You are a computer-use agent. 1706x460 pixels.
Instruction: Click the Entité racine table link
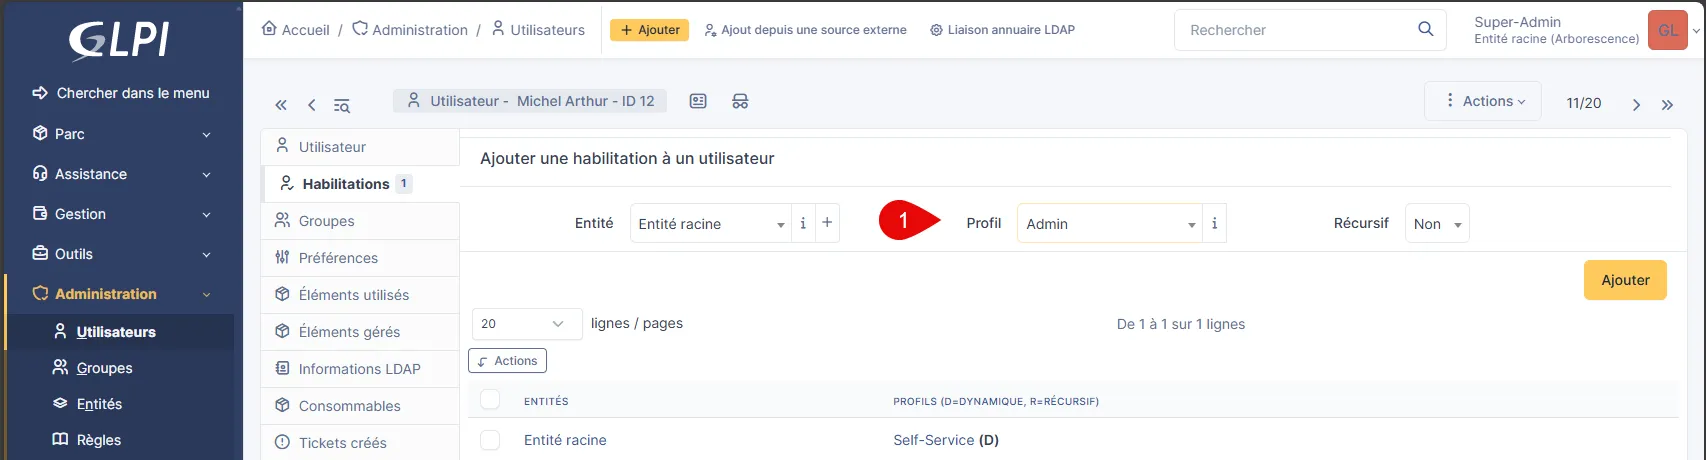tap(565, 440)
